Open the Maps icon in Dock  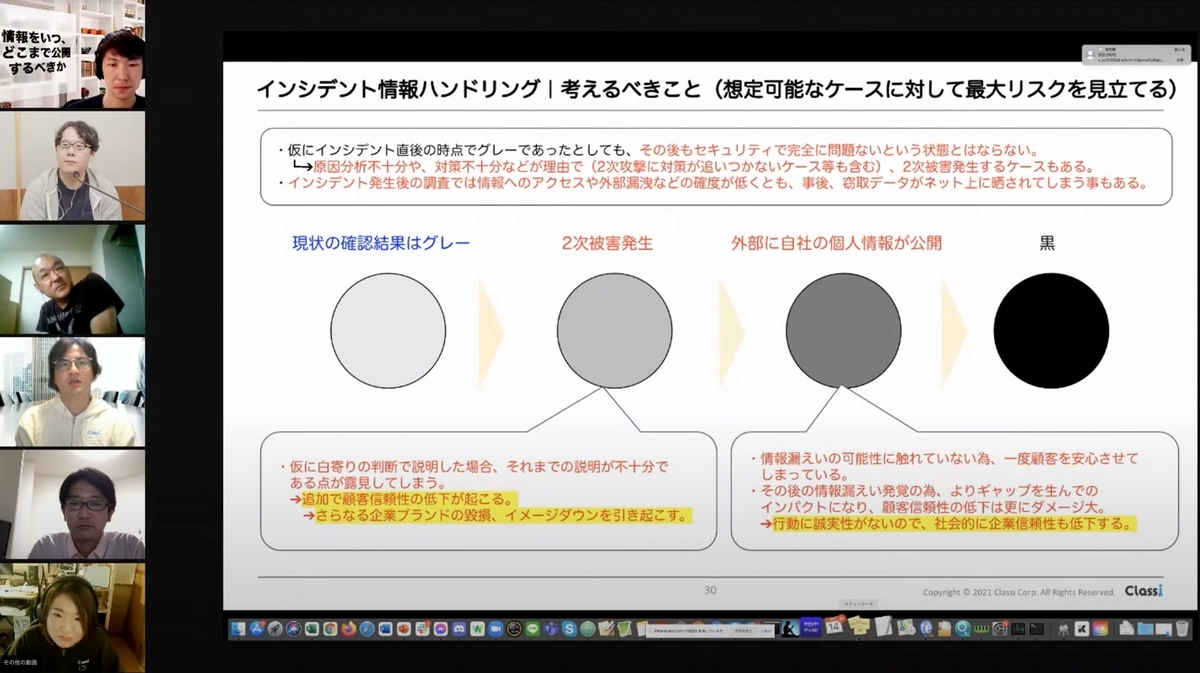click(905, 629)
